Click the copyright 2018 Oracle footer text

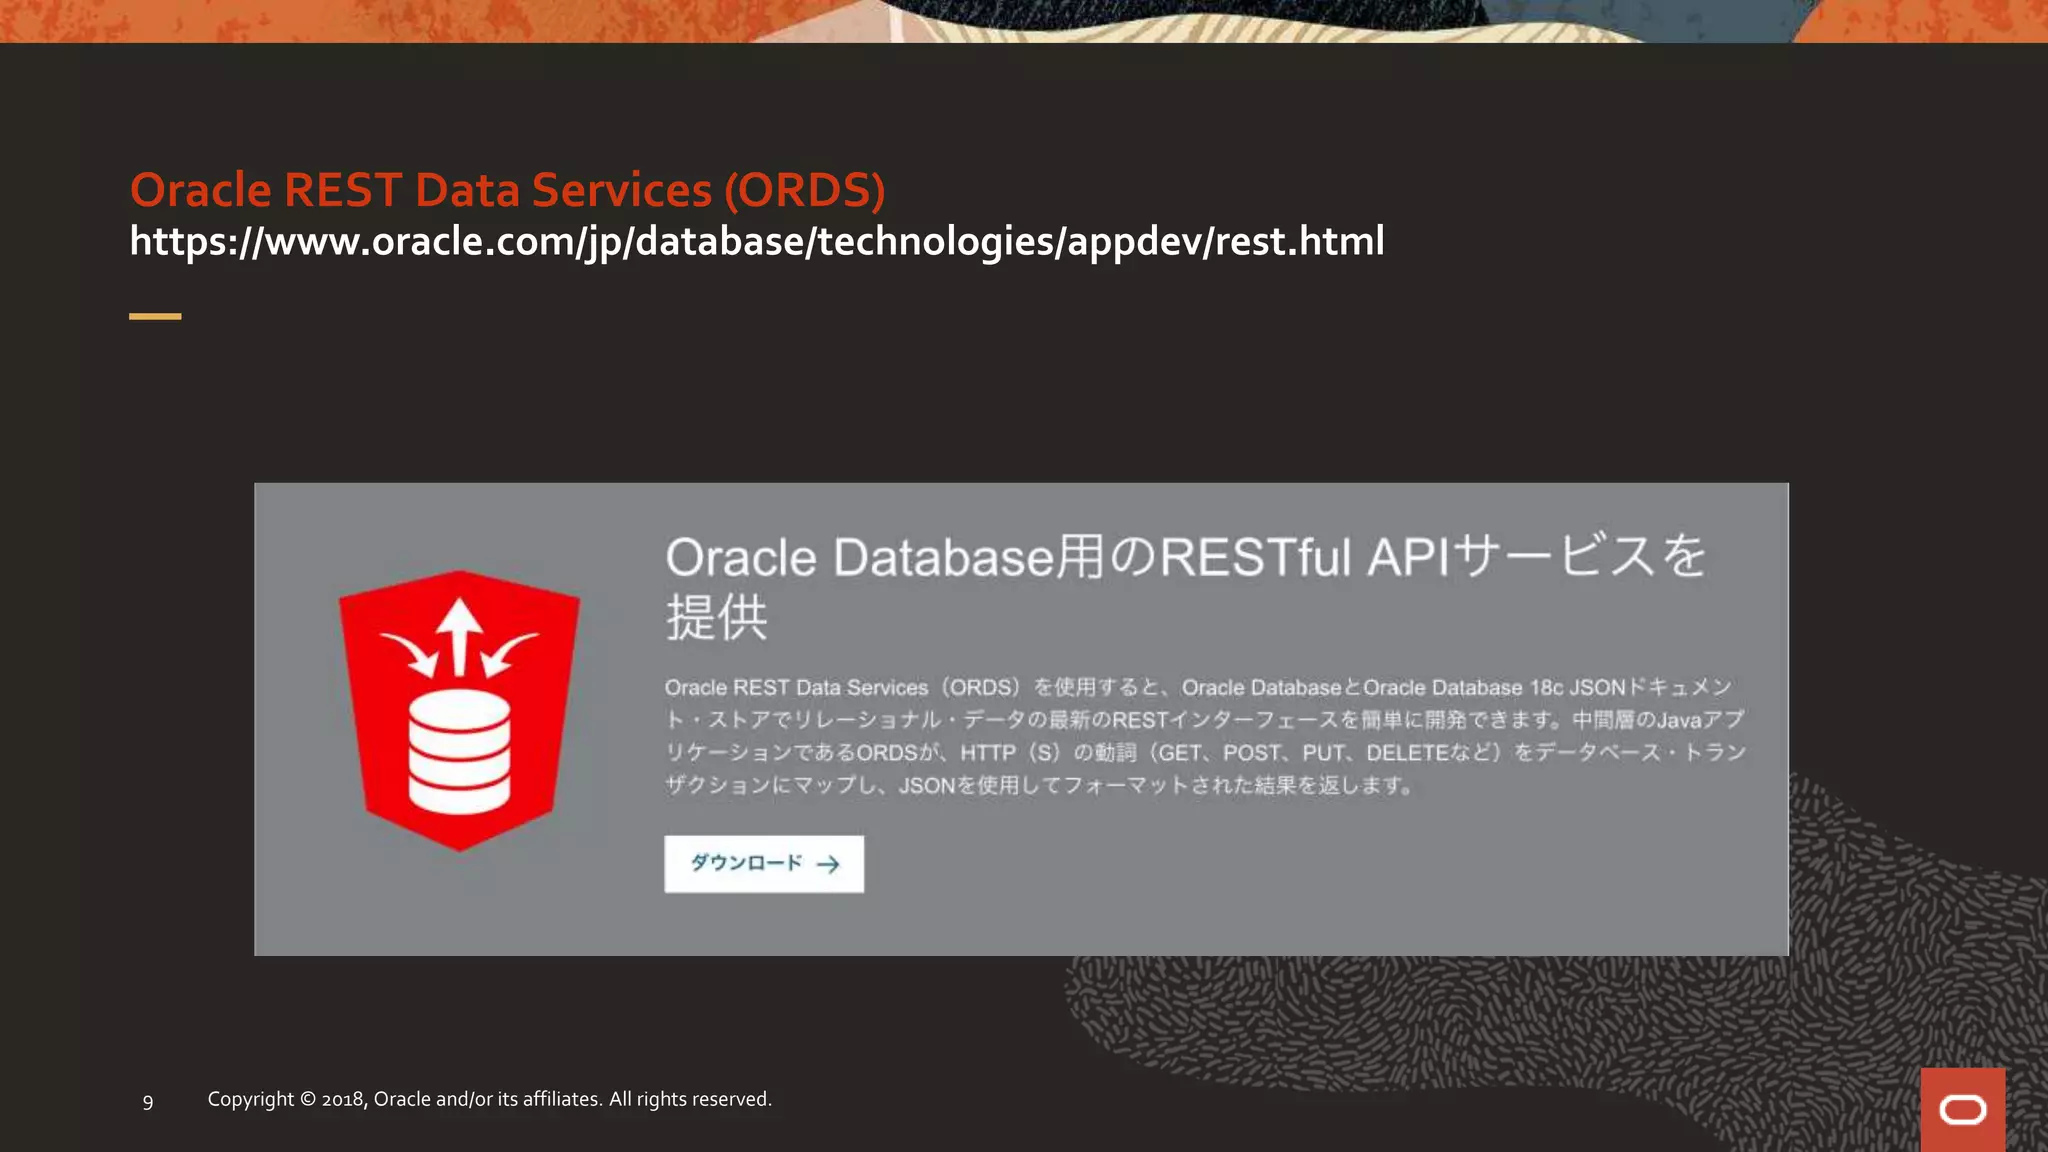click(490, 1099)
